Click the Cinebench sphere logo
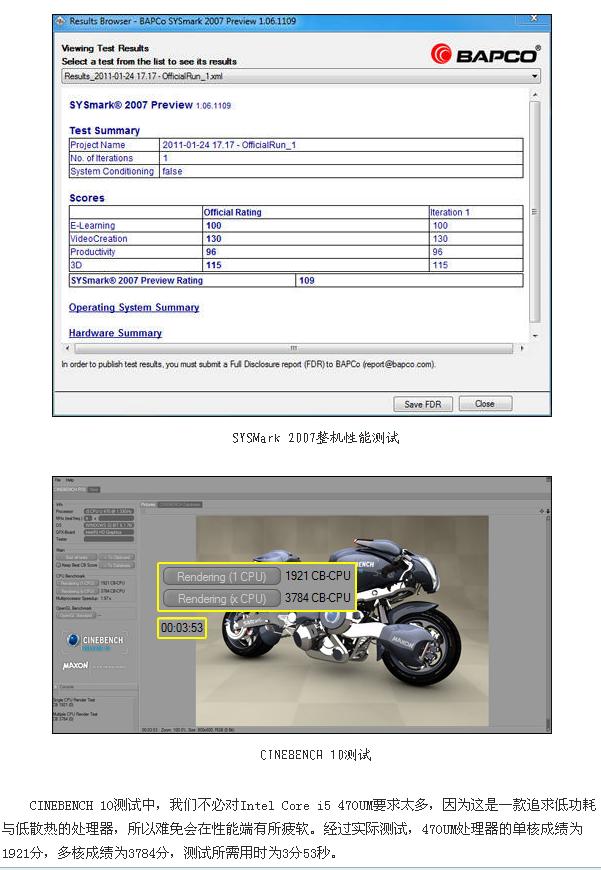The width and height of the screenshot is (601, 870). coord(73,640)
